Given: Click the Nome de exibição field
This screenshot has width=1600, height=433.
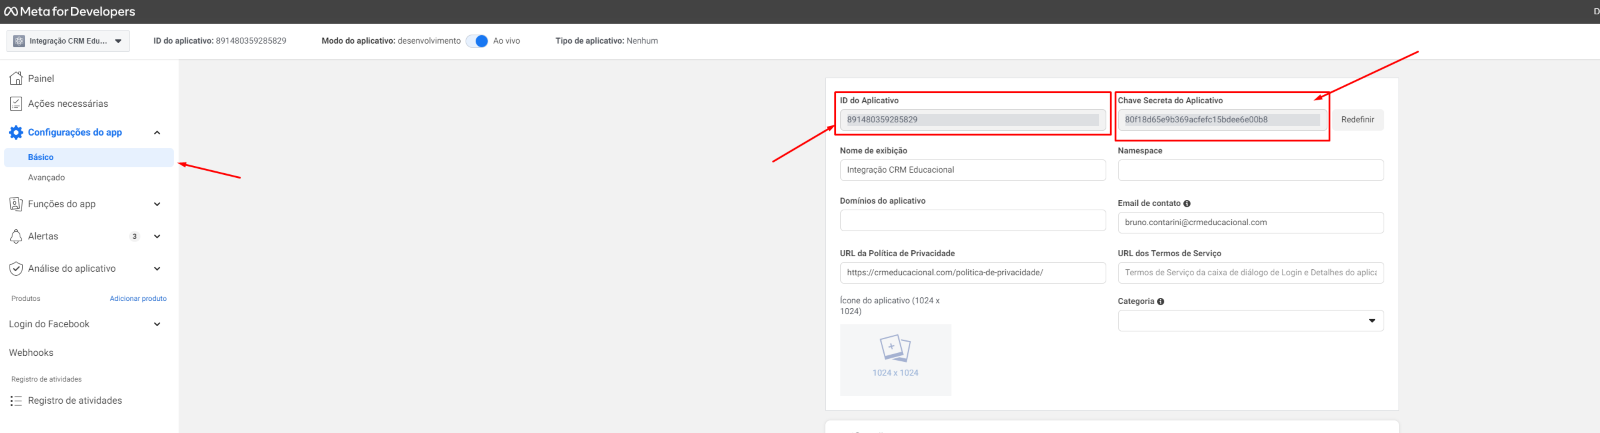Looking at the screenshot, I should tap(973, 170).
